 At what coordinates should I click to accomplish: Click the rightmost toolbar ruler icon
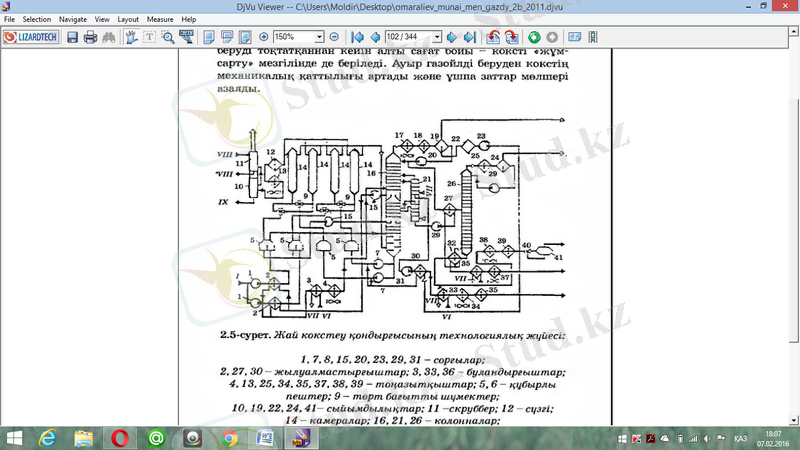click(593, 37)
